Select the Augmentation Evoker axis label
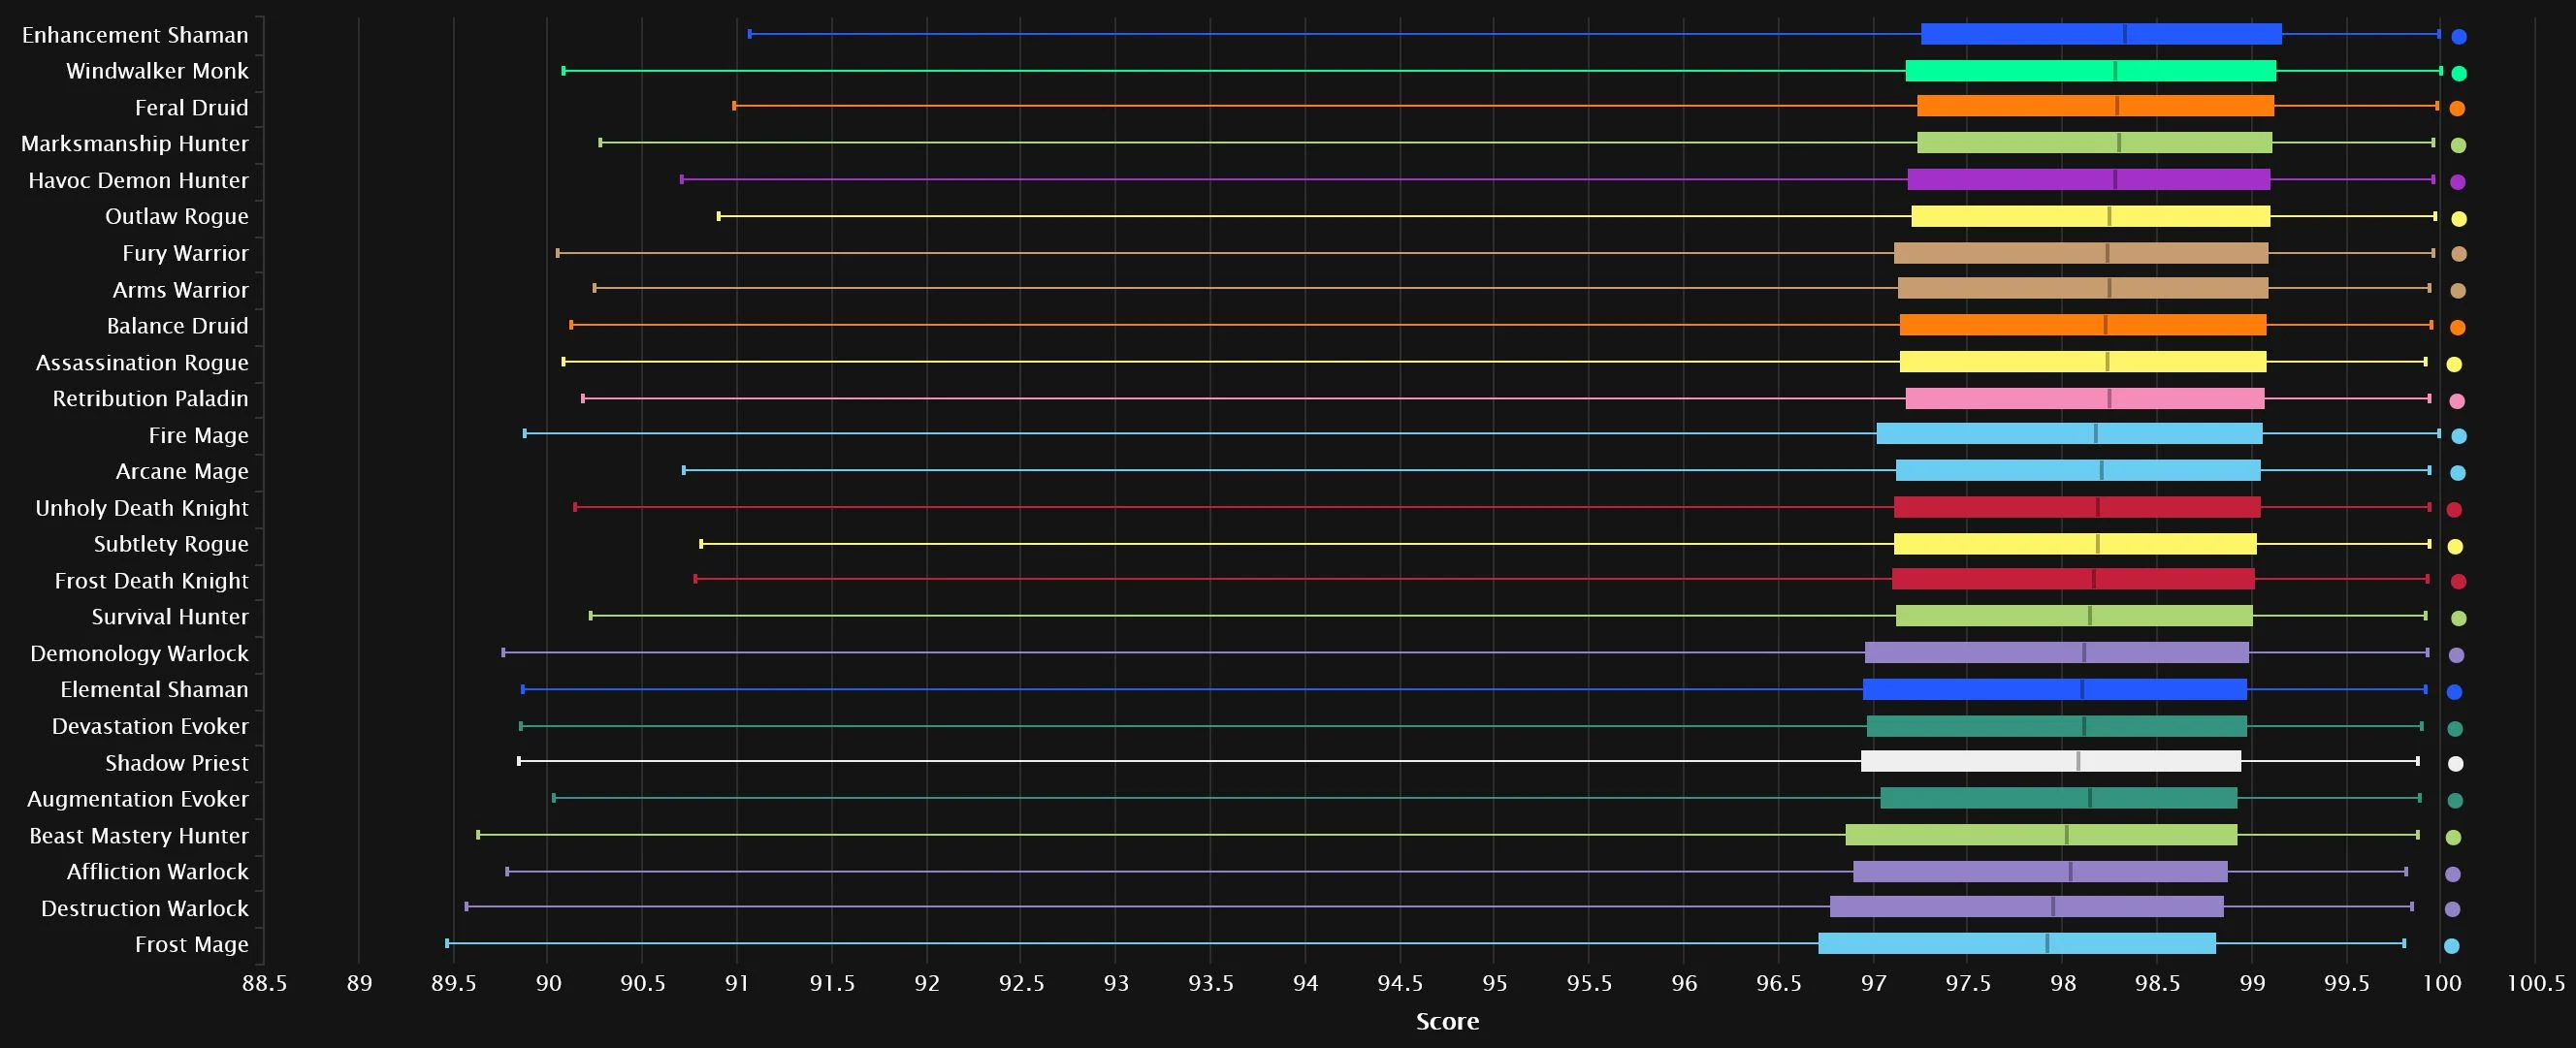Image resolution: width=2576 pixels, height=1048 pixels. (x=137, y=799)
